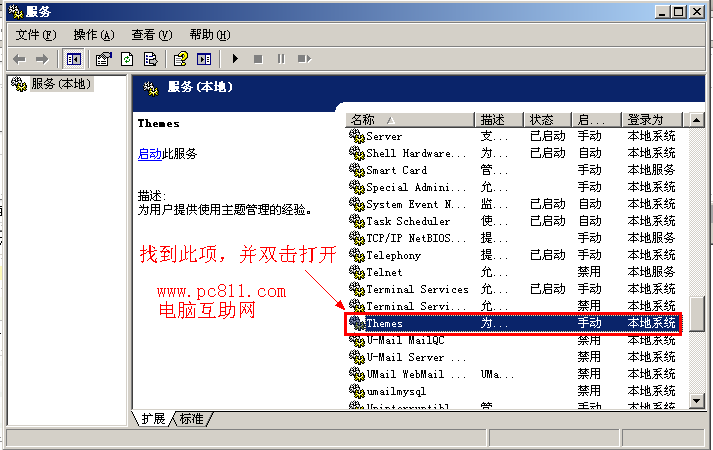The height and width of the screenshot is (450, 713).
Task: Select the UMail WebMail service name
Action: pyautogui.click(x=417, y=375)
